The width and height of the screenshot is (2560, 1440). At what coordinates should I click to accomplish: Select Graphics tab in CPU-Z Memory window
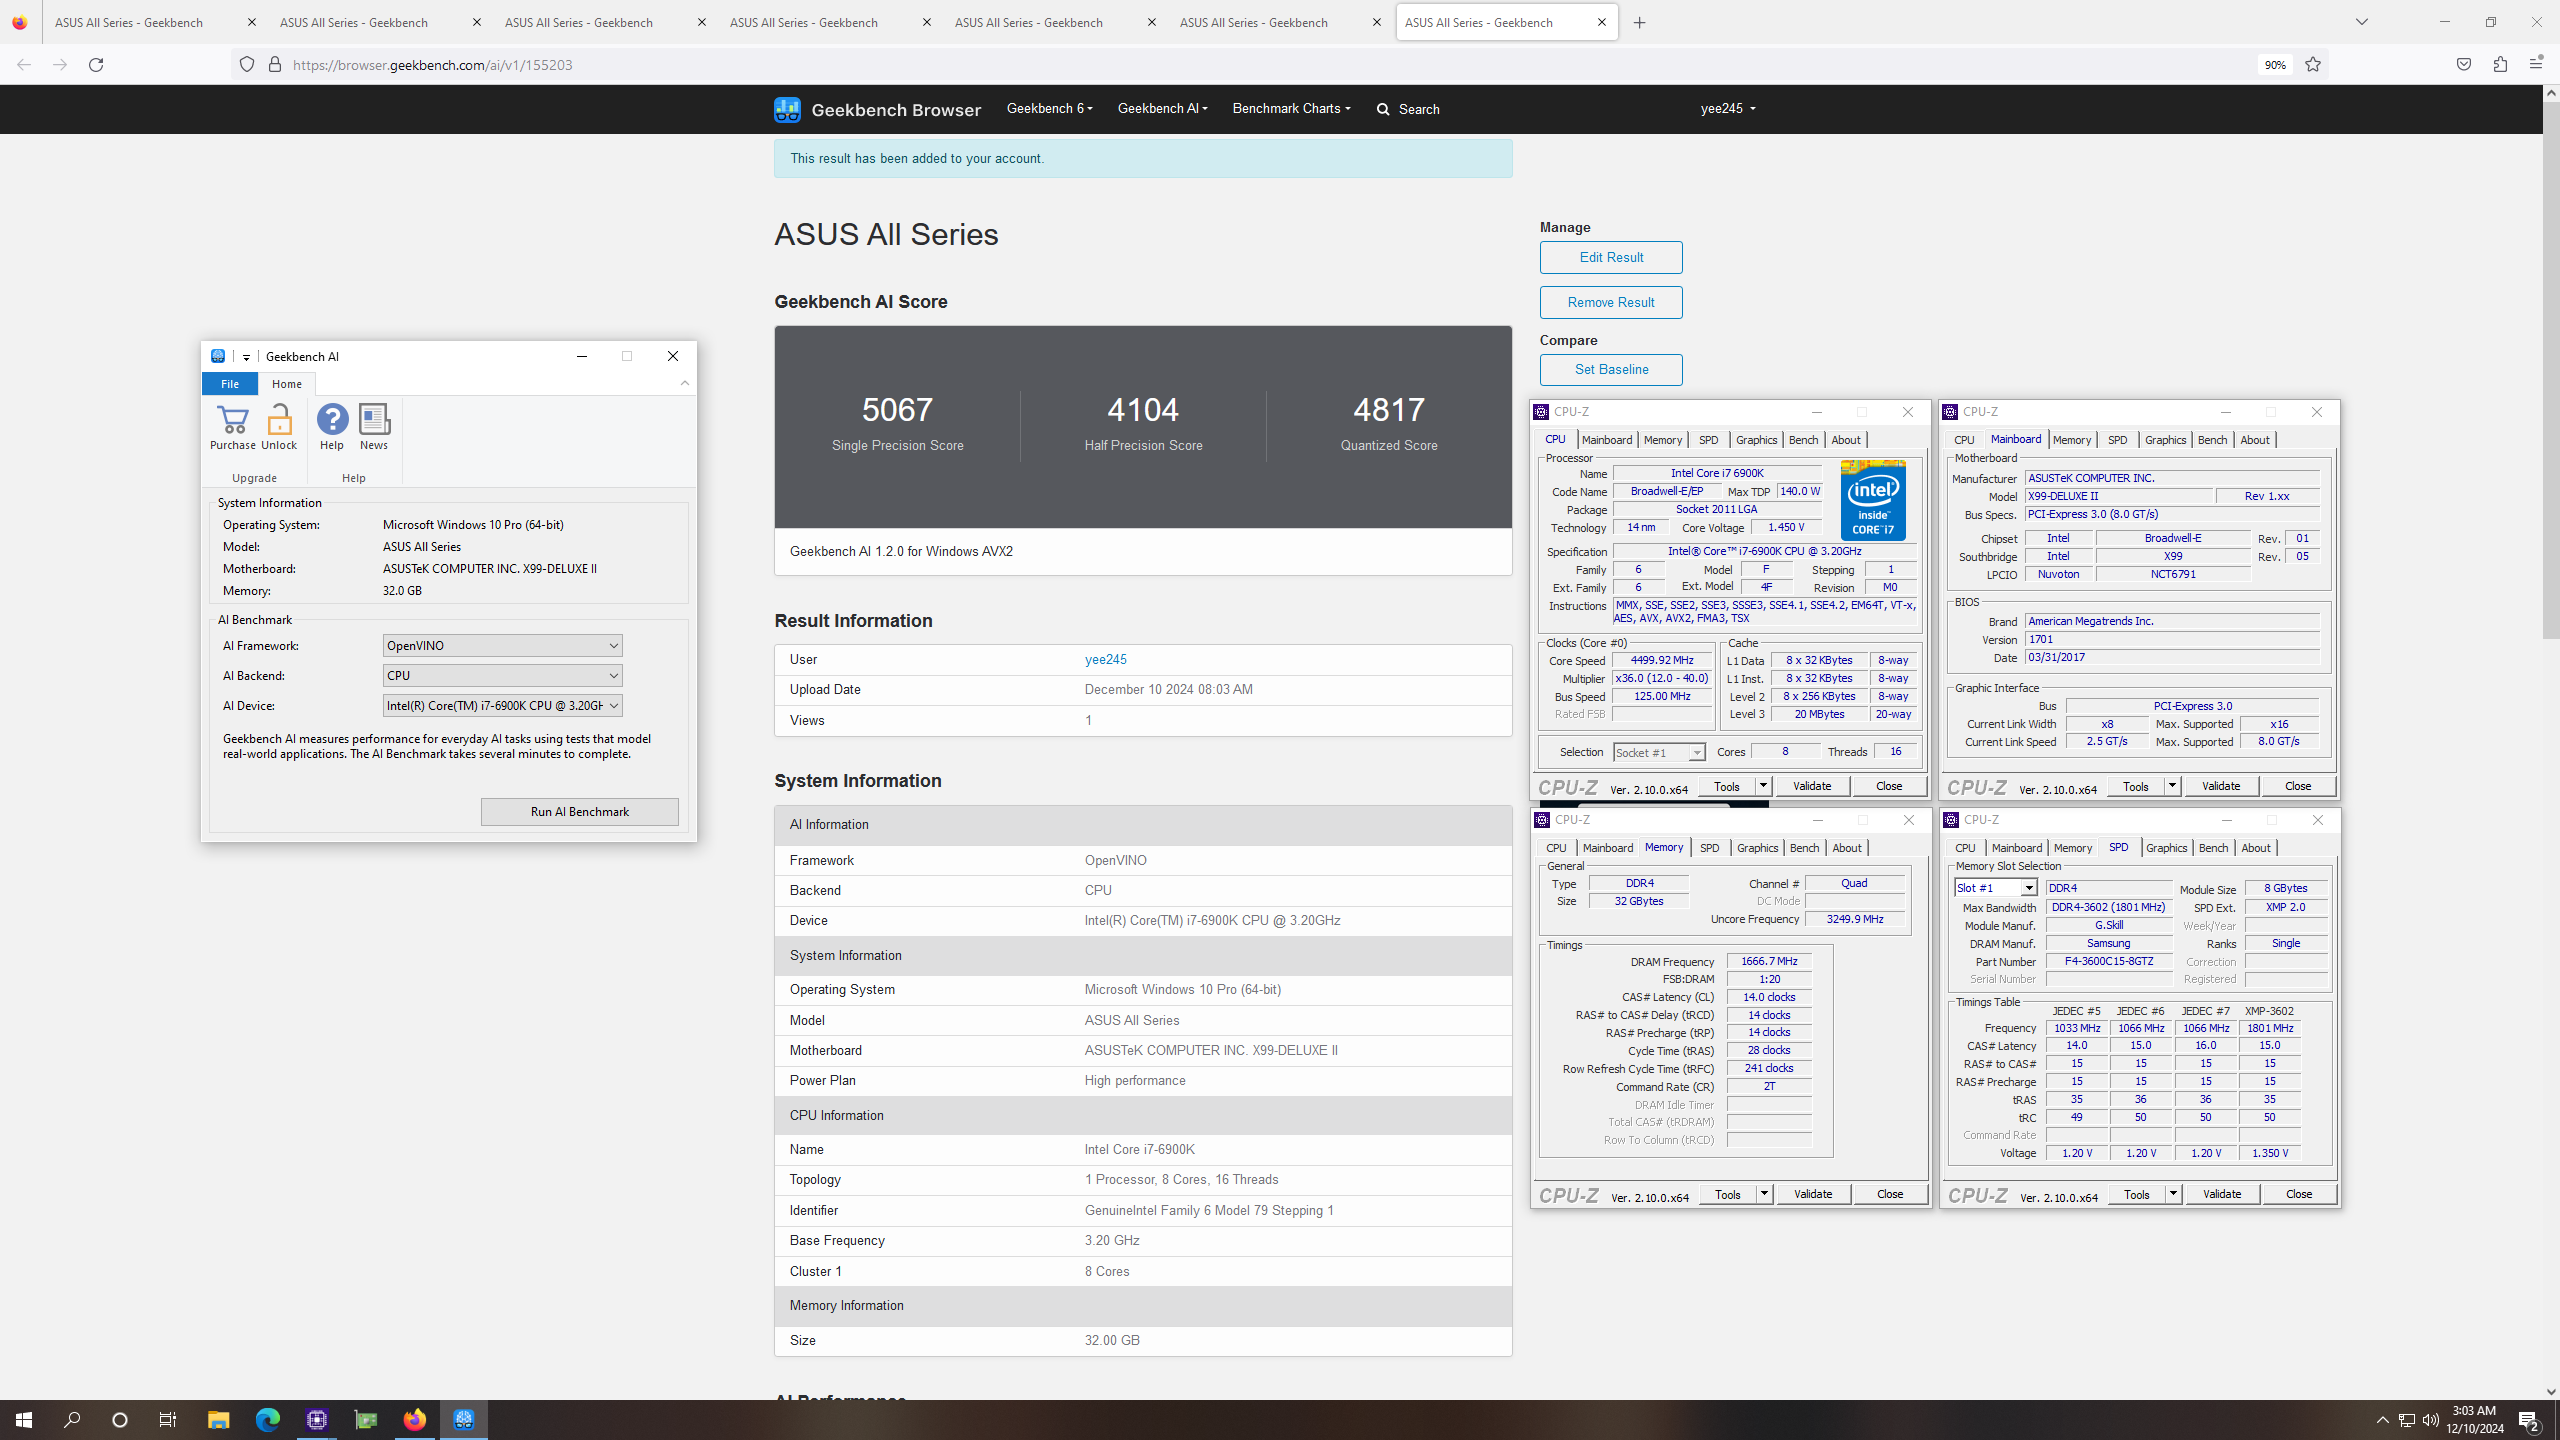pyautogui.click(x=1757, y=848)
